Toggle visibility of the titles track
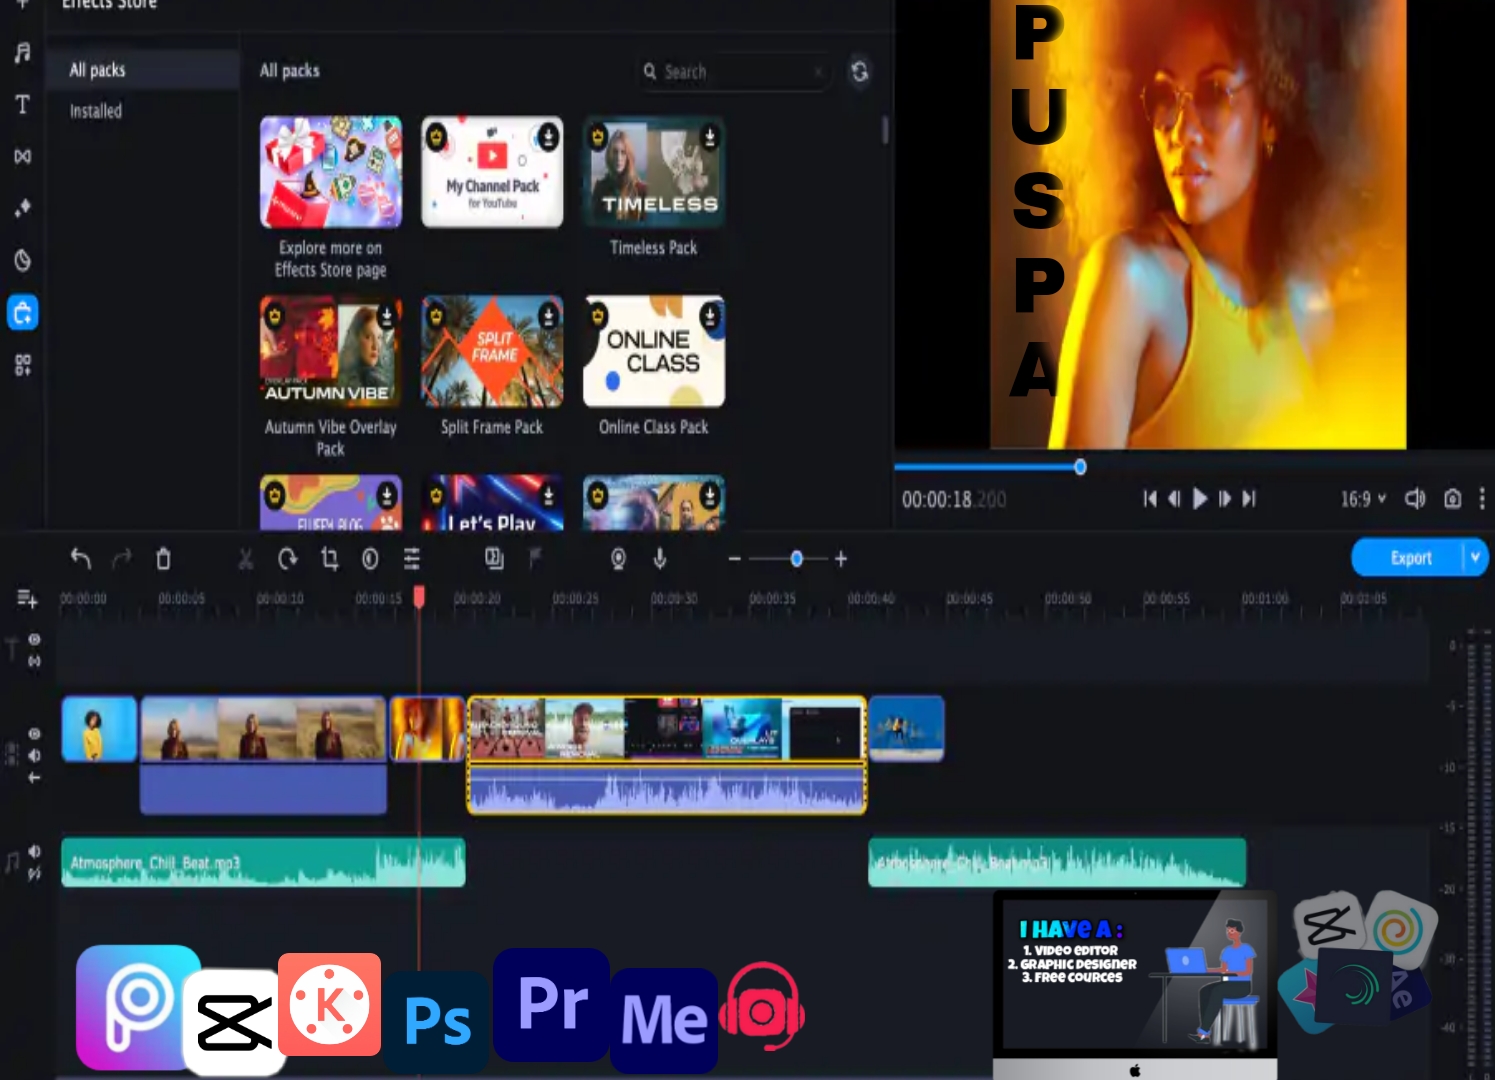Image resolution: width=1495 pixels, height=1080 pixels. (x=34, y=639)
